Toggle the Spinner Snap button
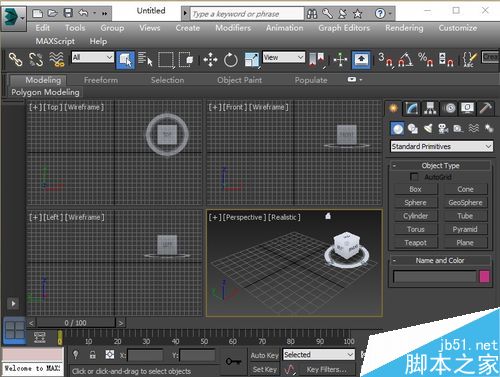 (x=446, y=60)
